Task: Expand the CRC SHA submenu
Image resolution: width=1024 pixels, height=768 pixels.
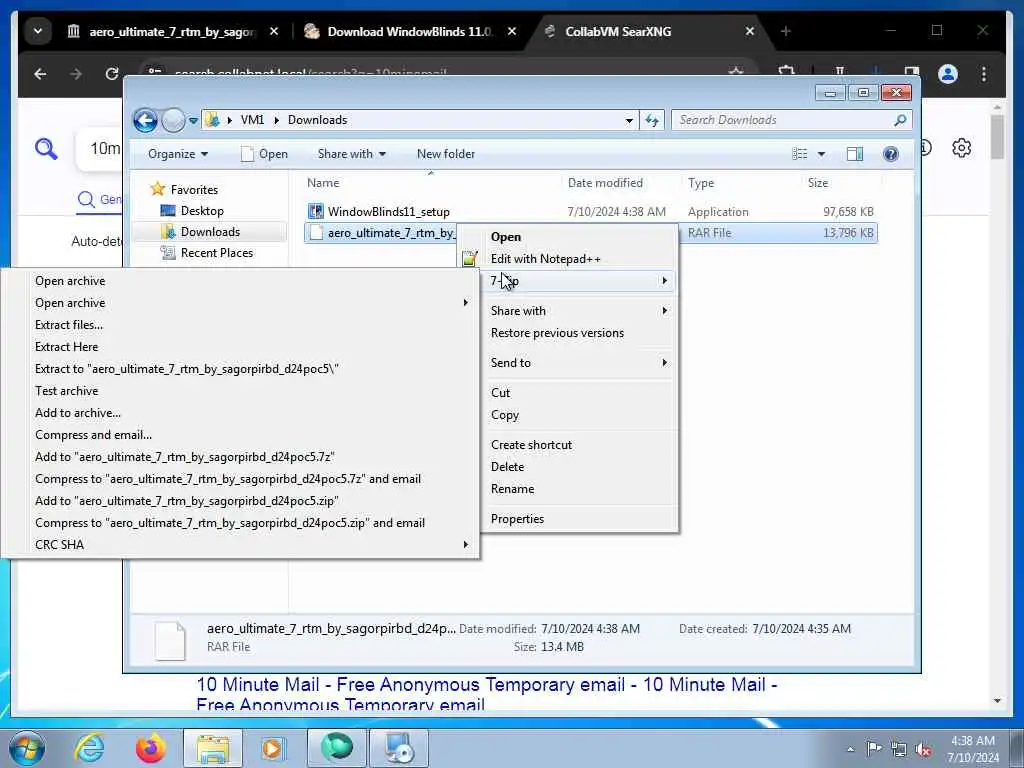Action: (x=240, y=545)
